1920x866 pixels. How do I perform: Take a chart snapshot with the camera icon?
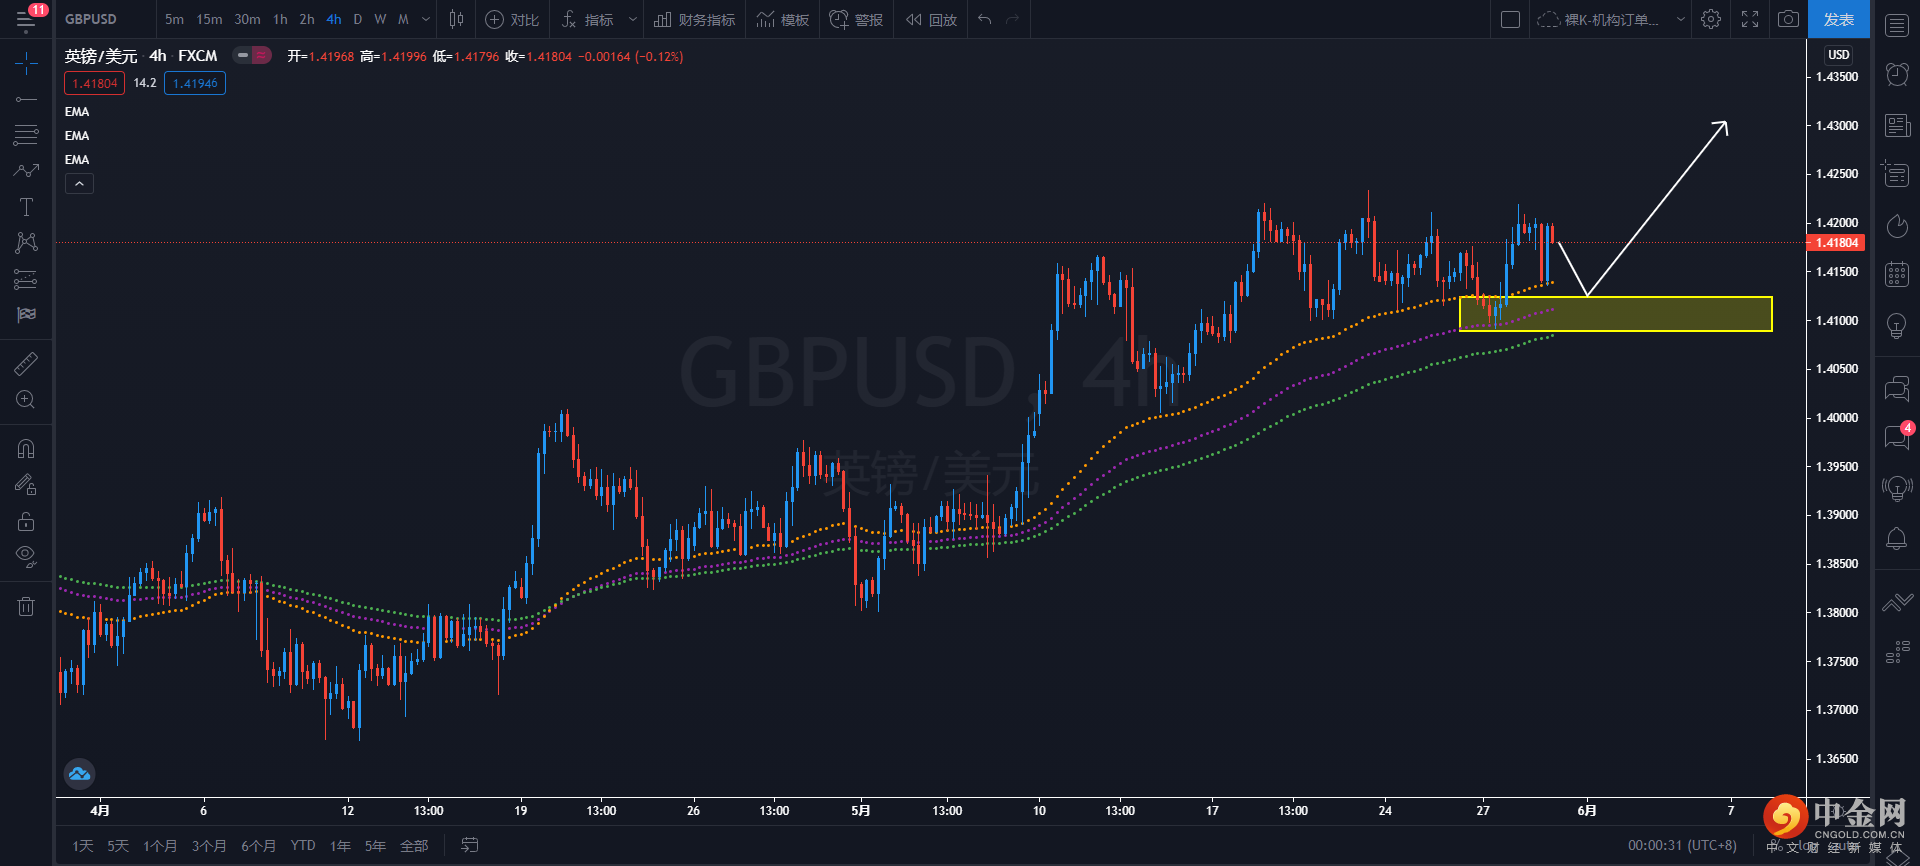pos(1788,19)
